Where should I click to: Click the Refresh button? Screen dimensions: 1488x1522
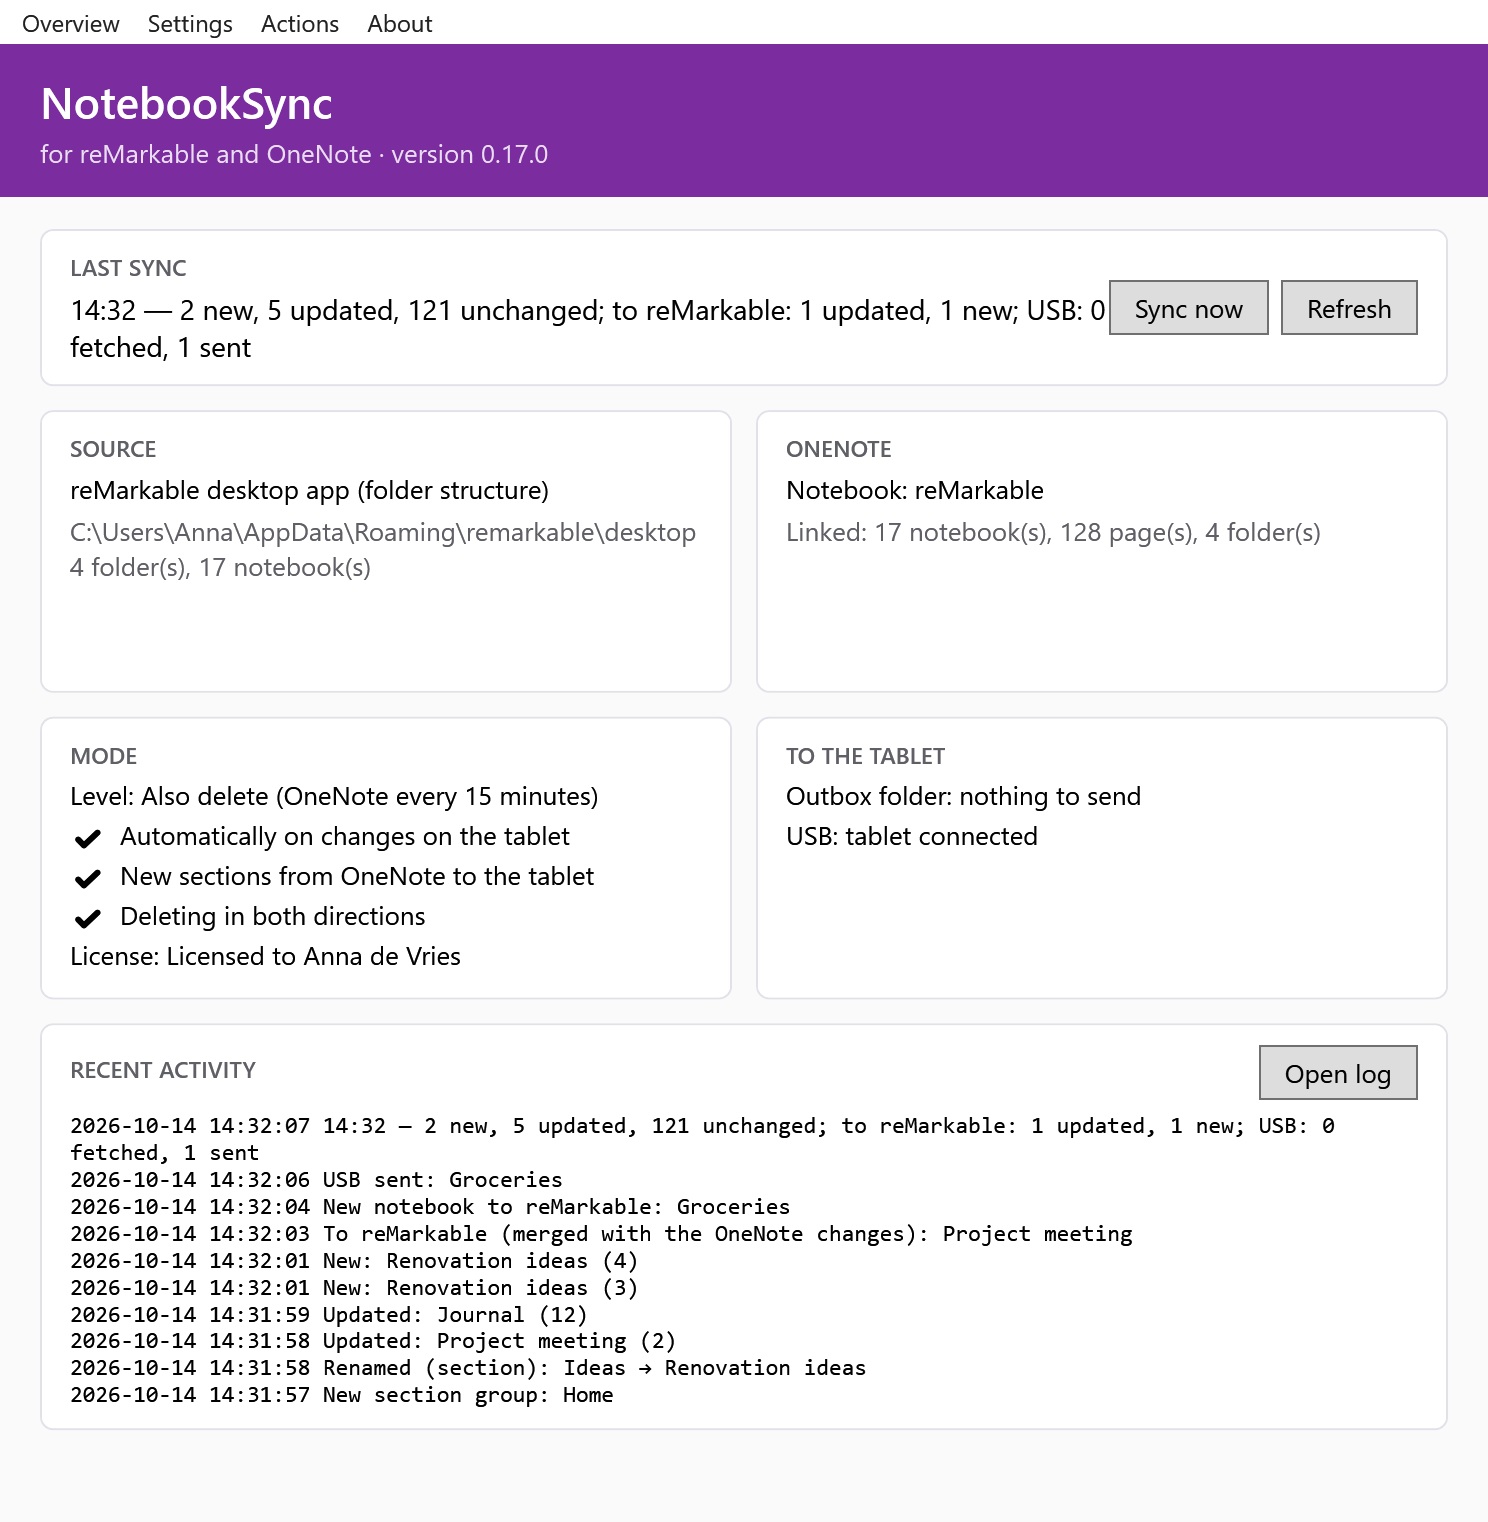coord(1349,308)
